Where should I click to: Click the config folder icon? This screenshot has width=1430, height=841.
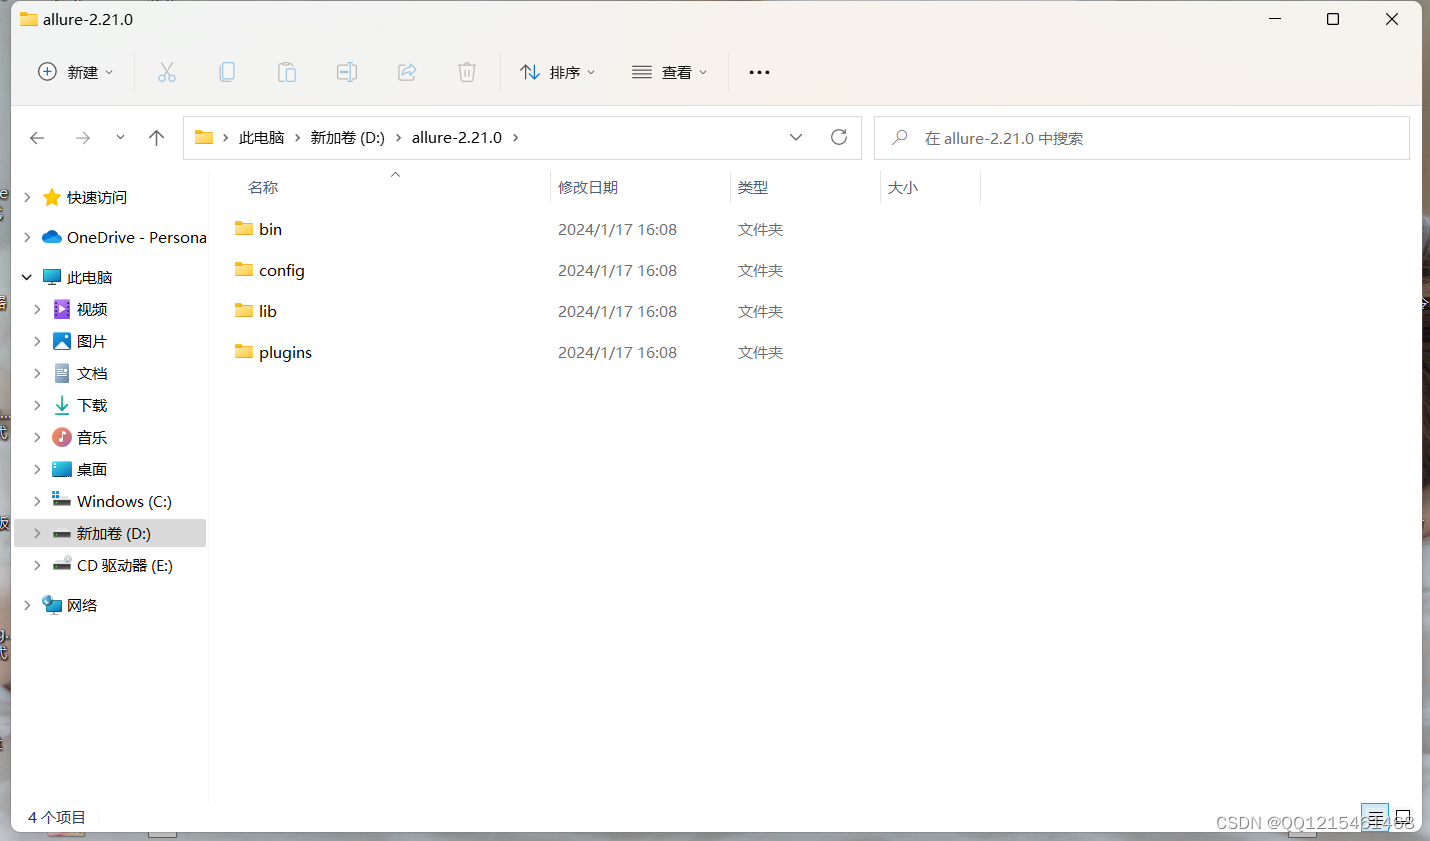244,270
